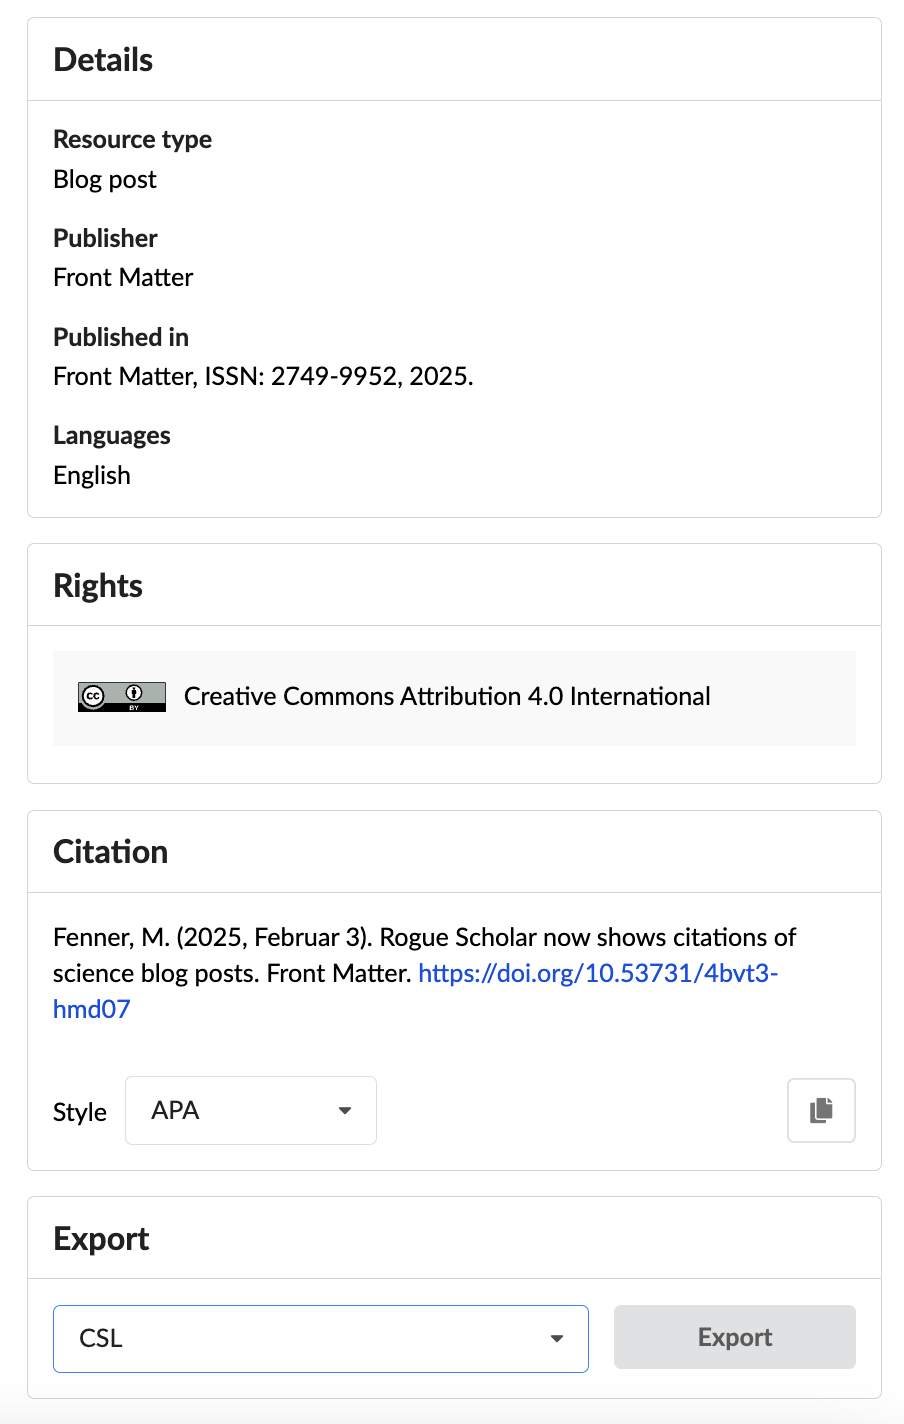Image resolution: width=904 pixels, height=1424 pixels.
Task: Click the Style label beside the dropdown
Action: (80, 1112)
